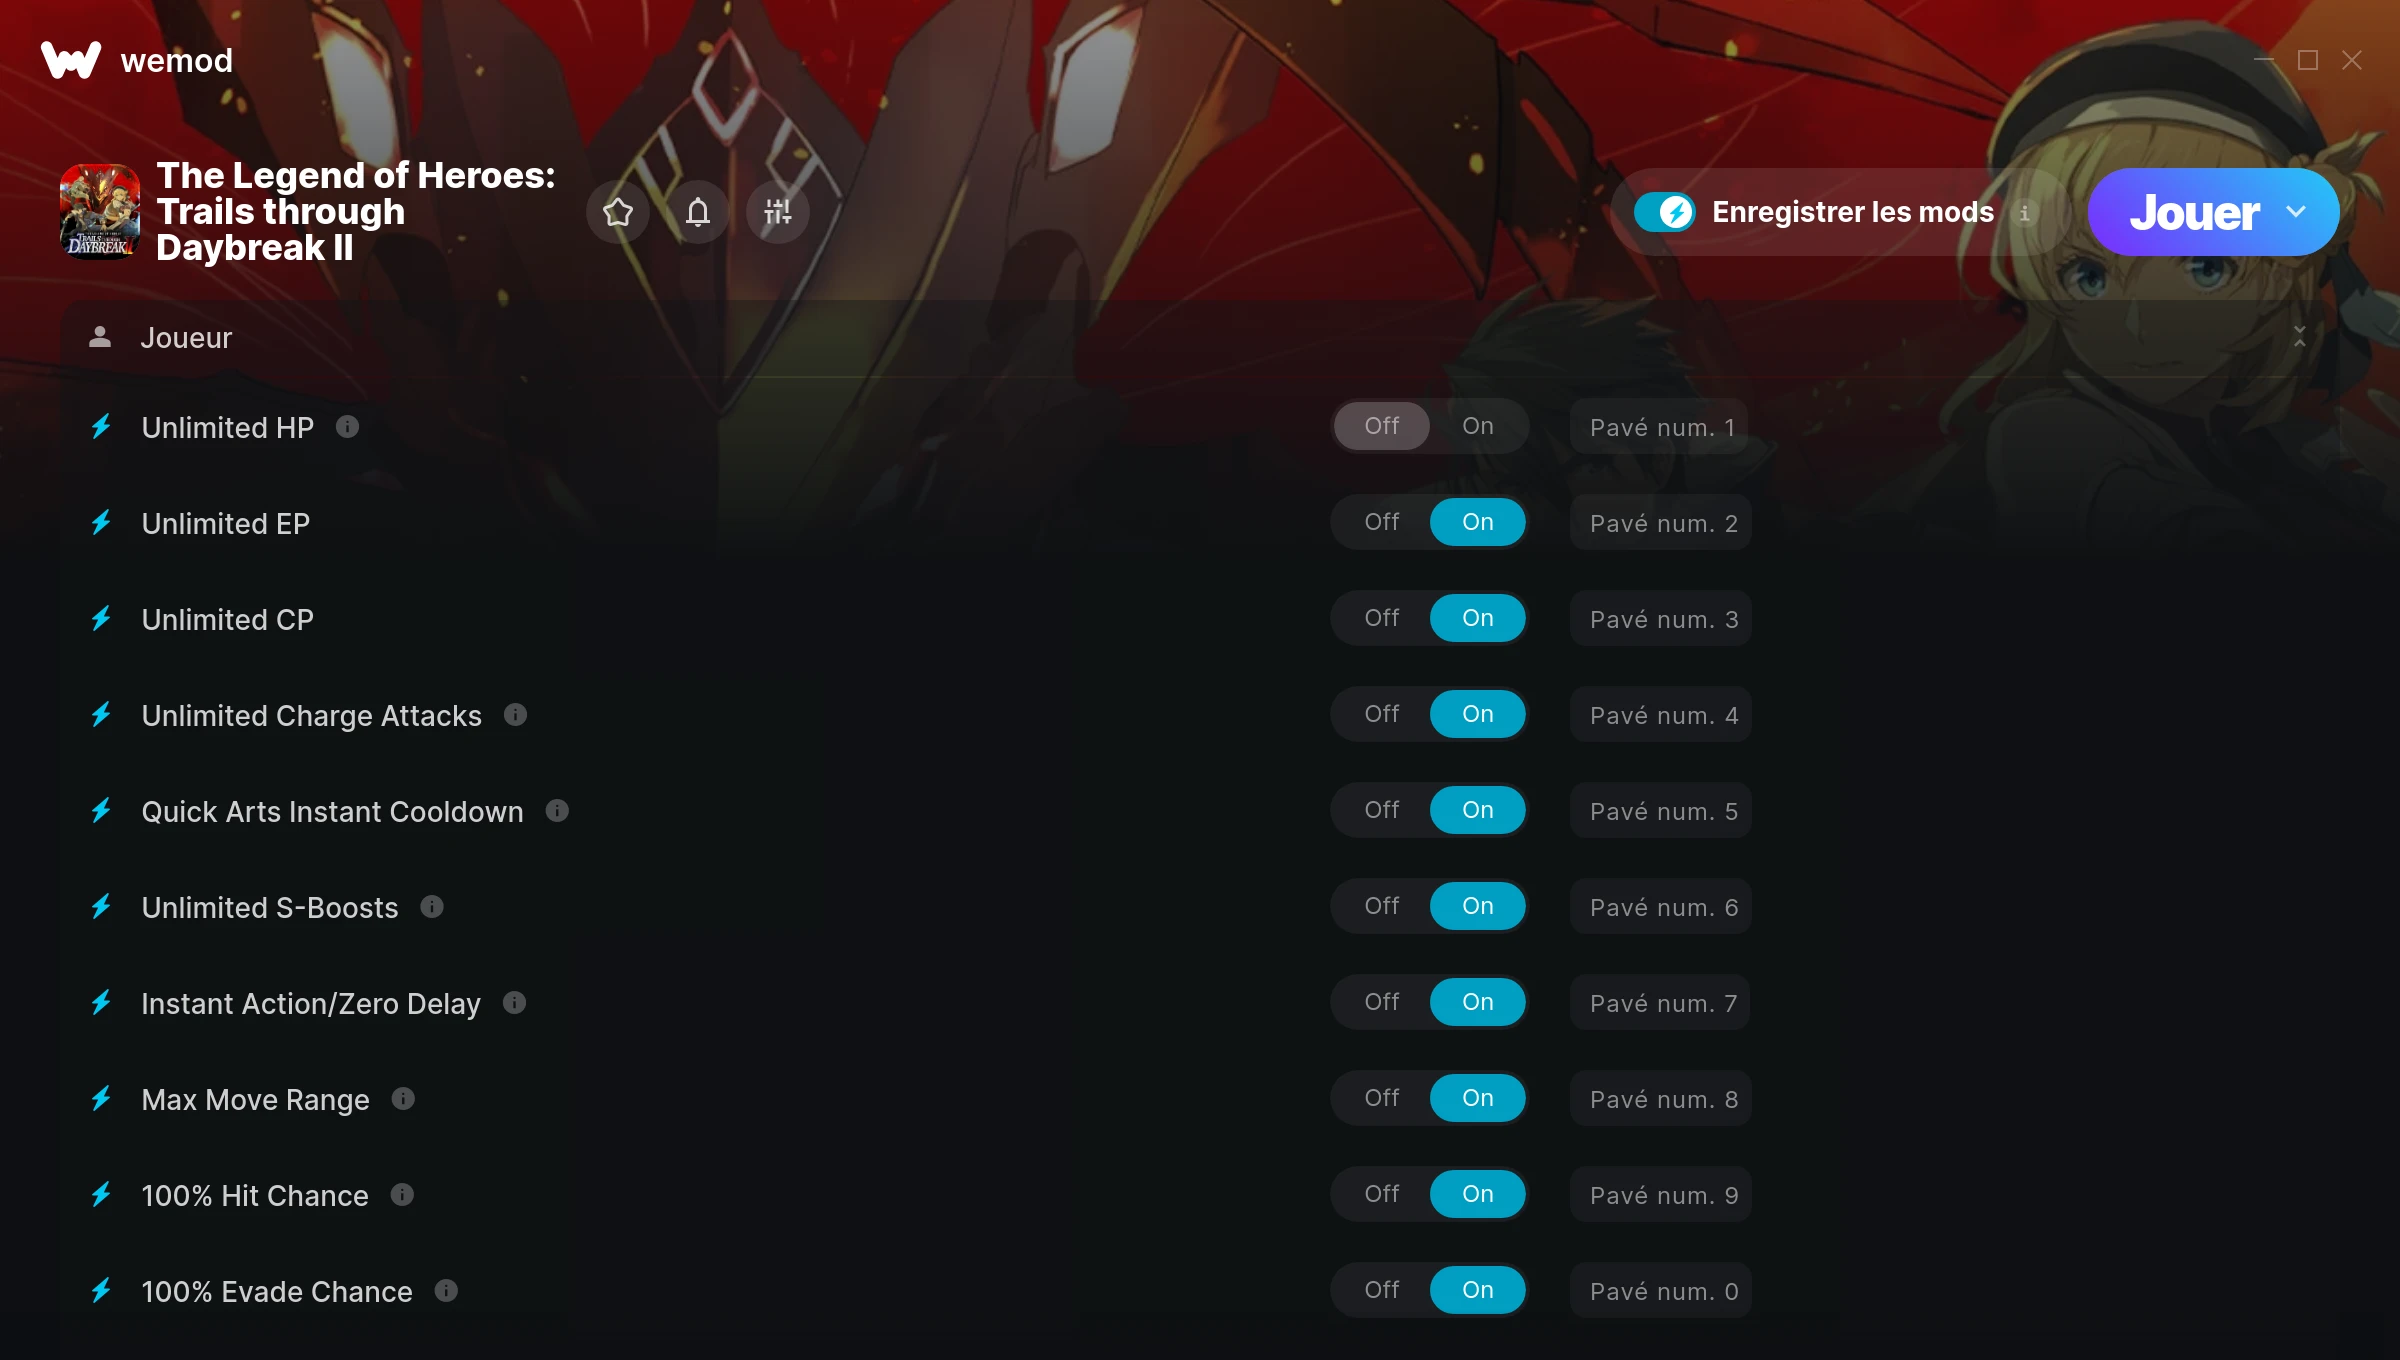The image size is (2400, 1360).
Task: Show info icon for Unlimited Charge Attacks
Action: [x=515, y=715]
